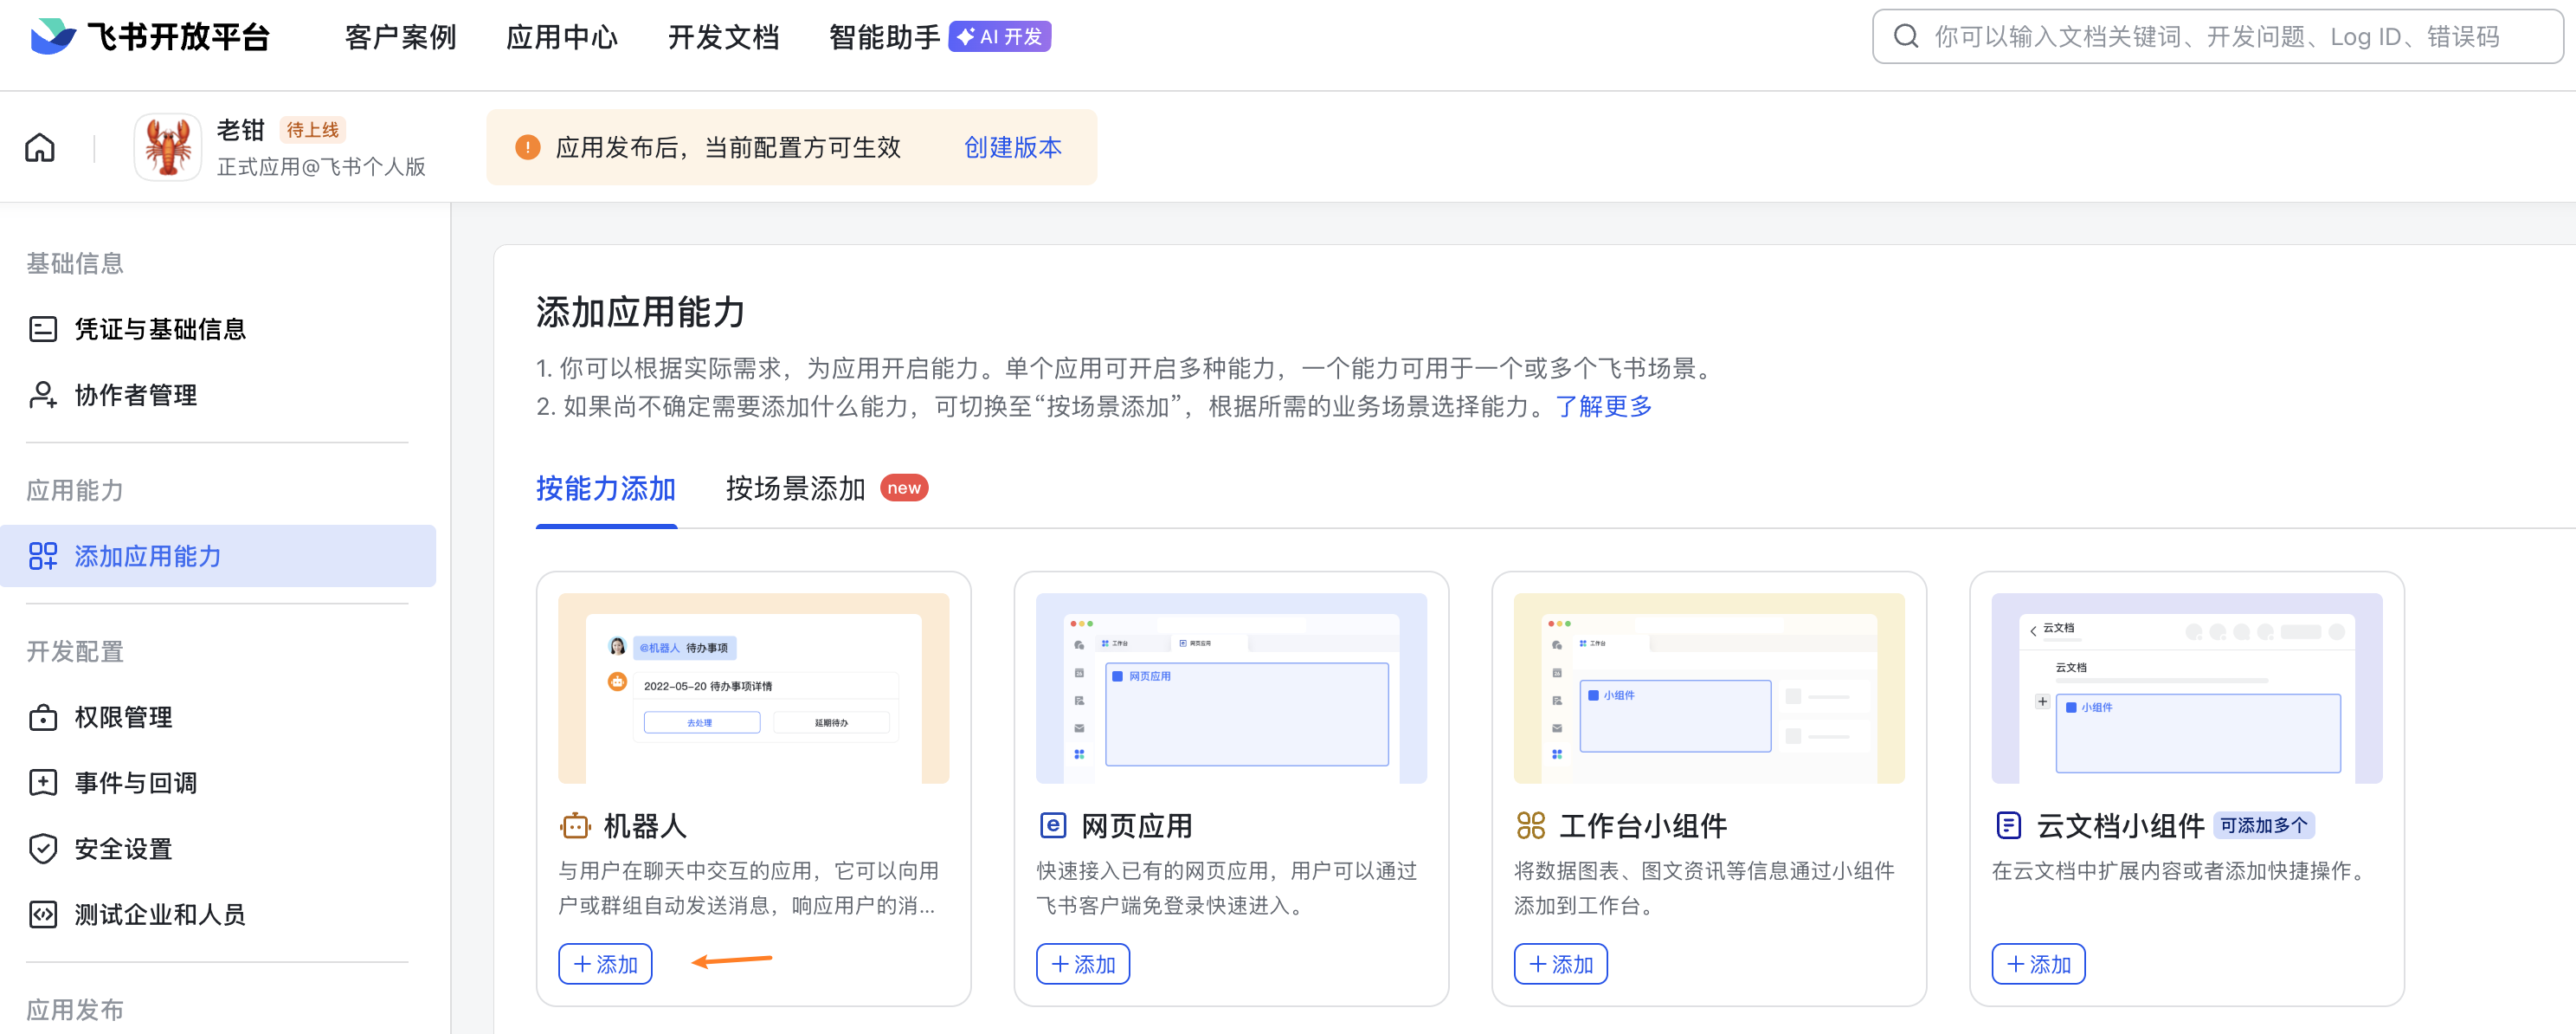Add the 云文档小组件 capability
Viewport: 2576px width, 1034px height.
pos(2039,964)
